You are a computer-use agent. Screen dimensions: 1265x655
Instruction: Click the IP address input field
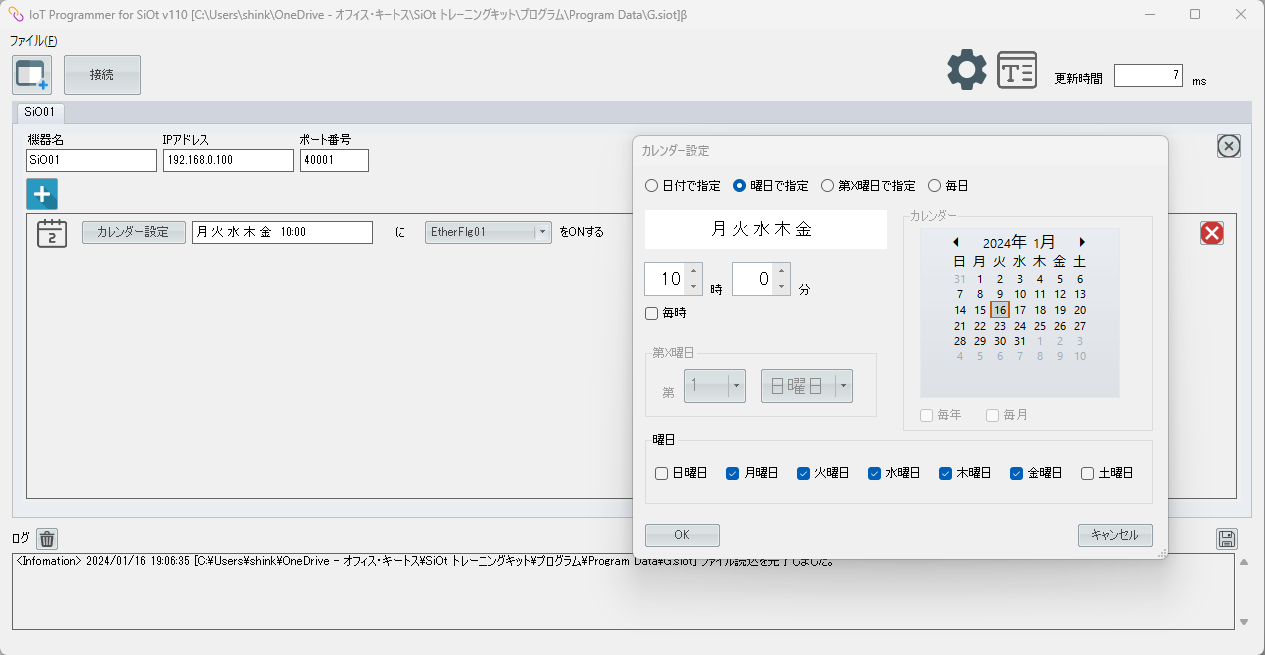pos(228,161)
